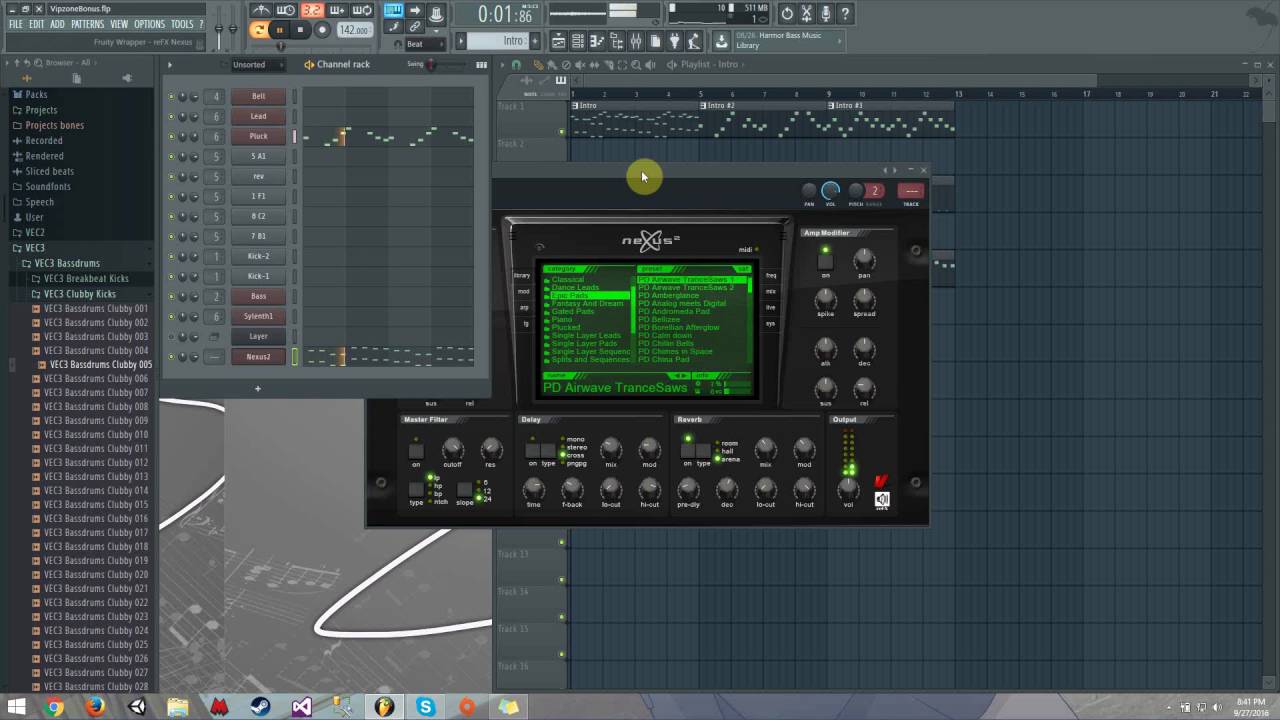This screenshot has width=1280, height=720.
Task: Open FL Studio taskbar icon
Action: [384, 707]
